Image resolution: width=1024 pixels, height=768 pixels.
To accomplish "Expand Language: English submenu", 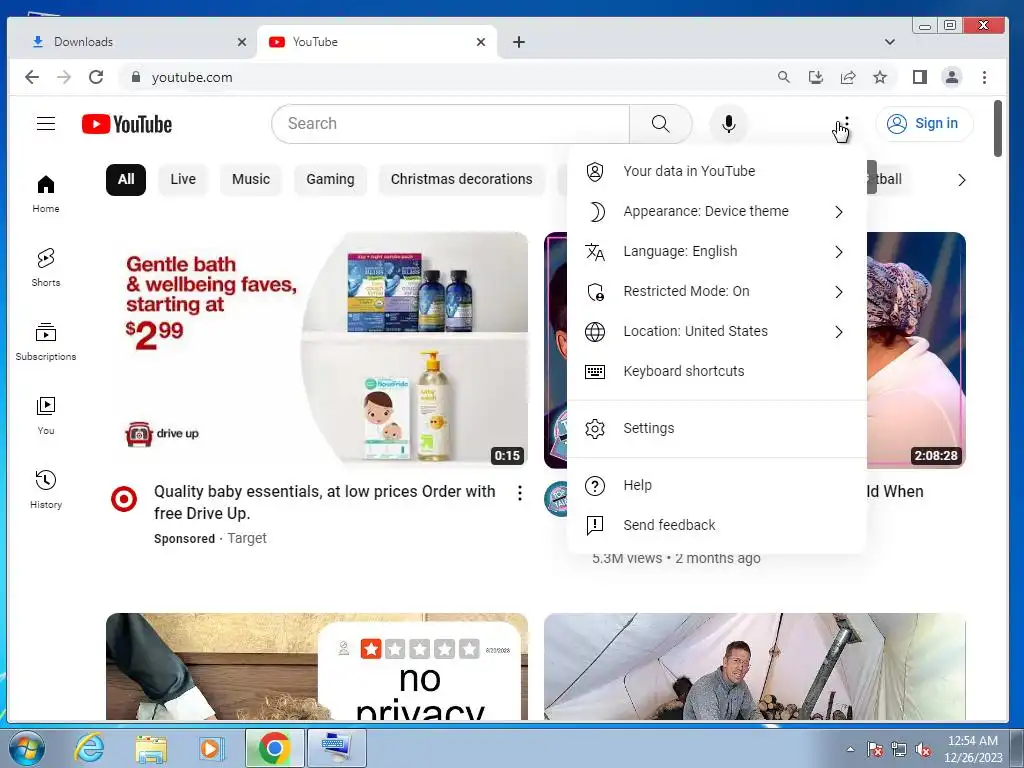I will [x=716, y=251].
